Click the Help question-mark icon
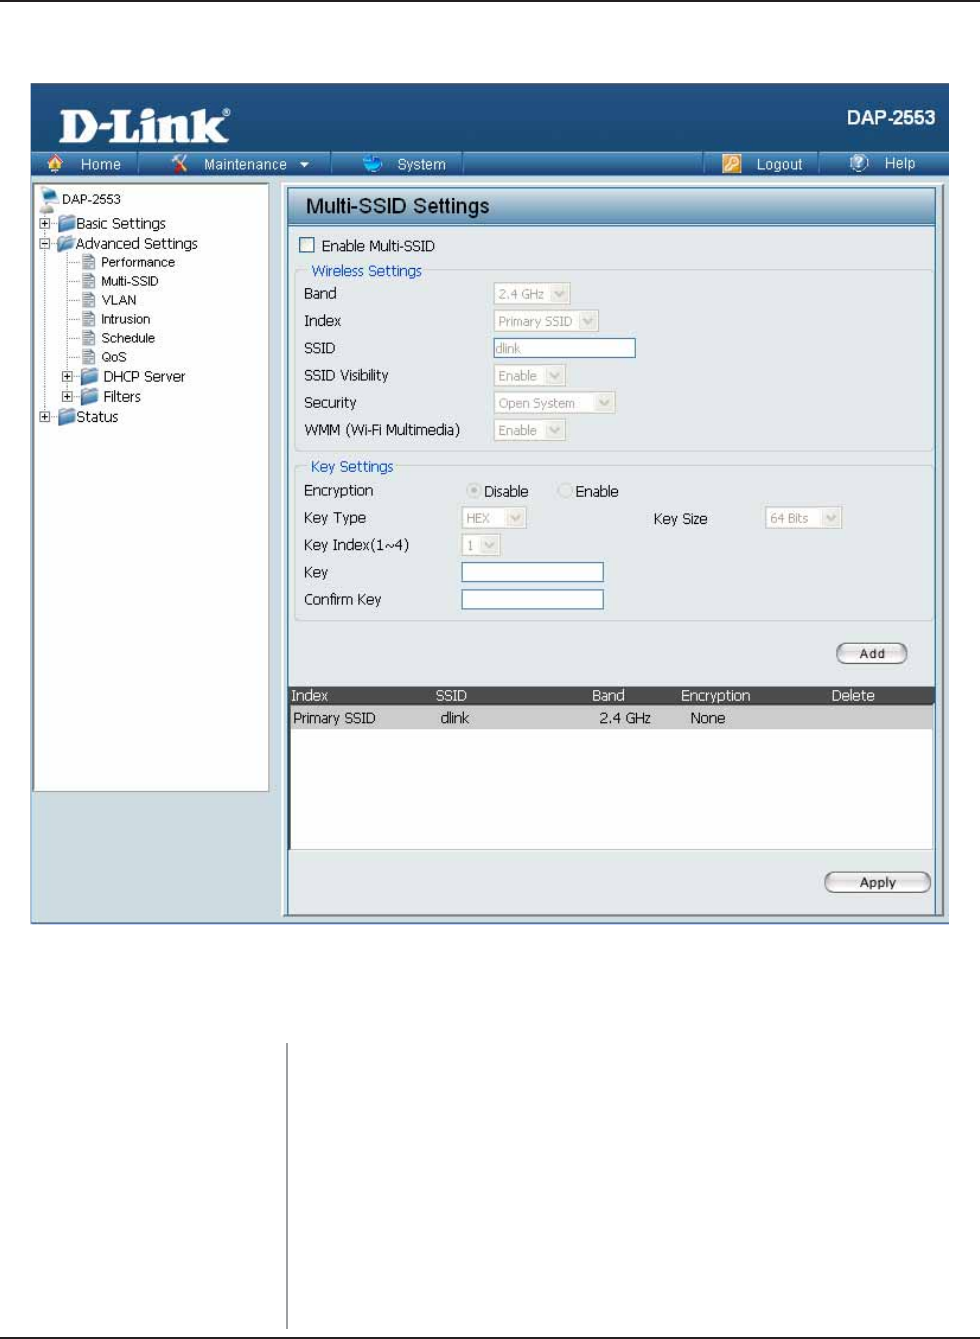The width and height of the screenshot is (980, 1339). (x=859, y=163)
